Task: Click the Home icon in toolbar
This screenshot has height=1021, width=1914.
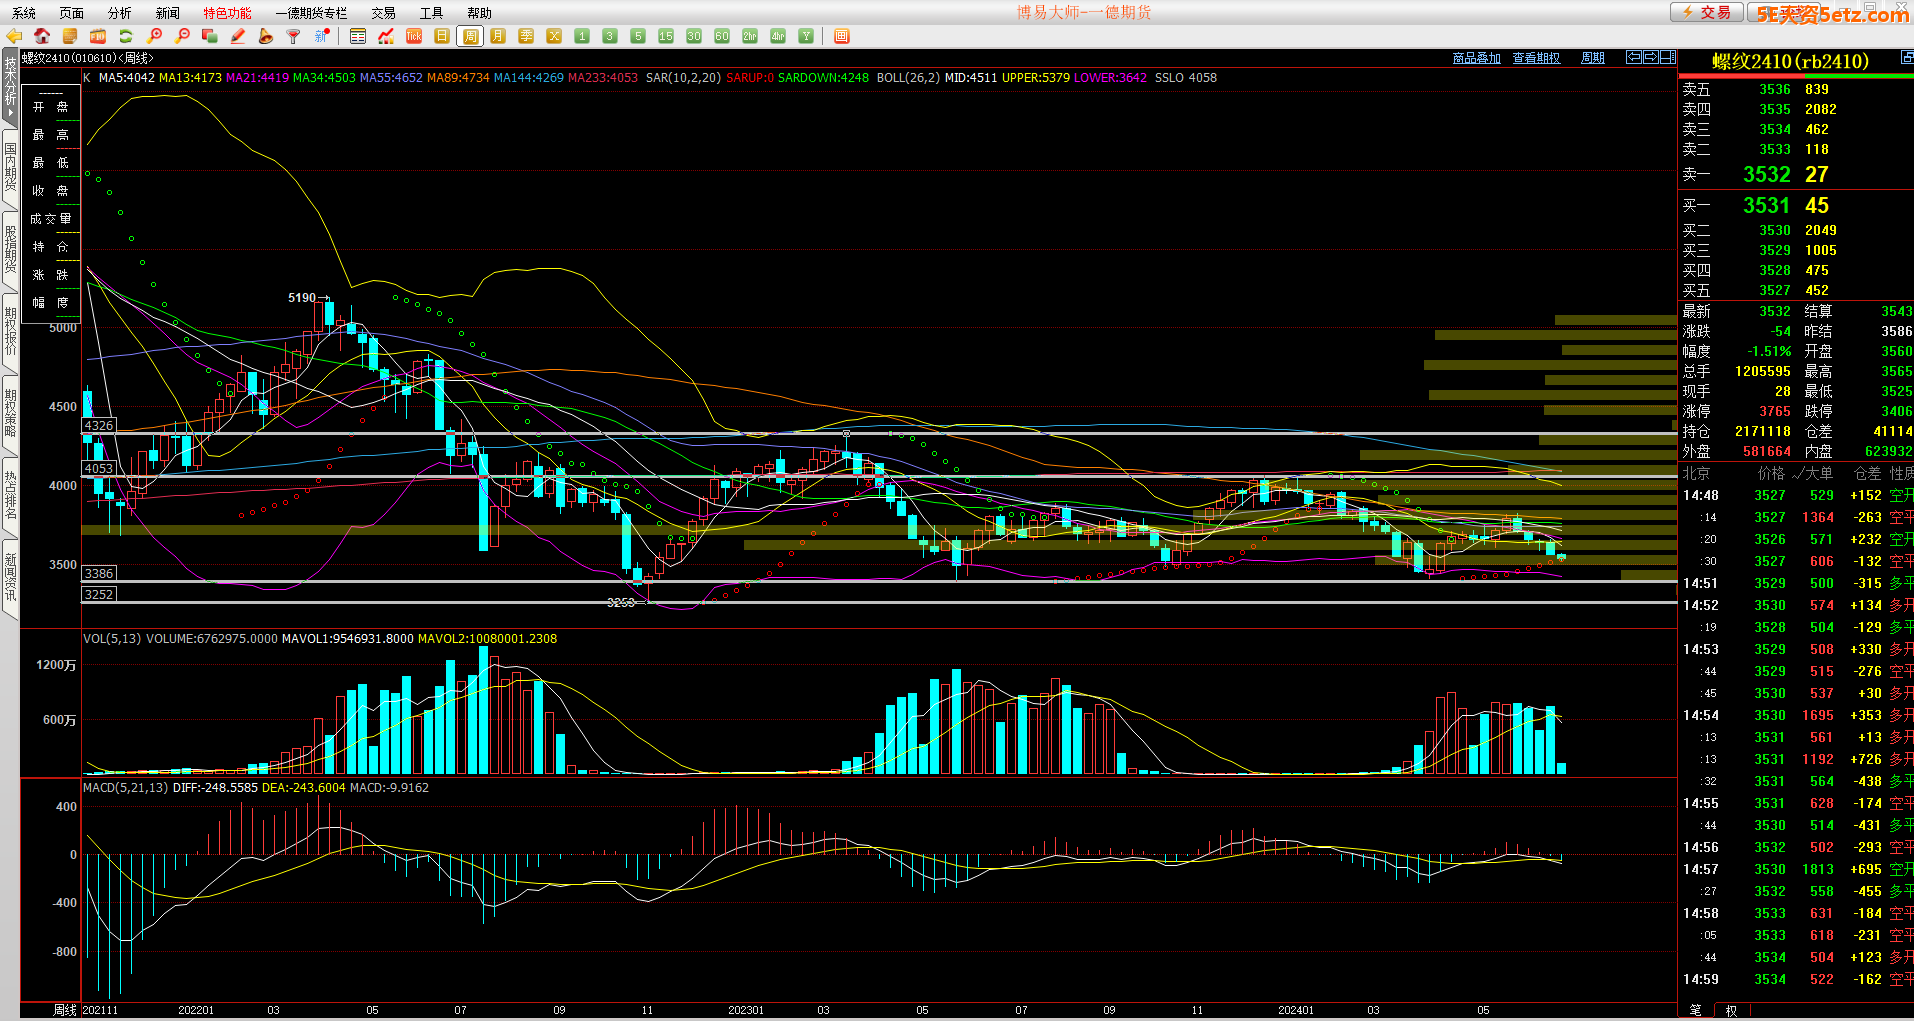Action: point(42,36)
